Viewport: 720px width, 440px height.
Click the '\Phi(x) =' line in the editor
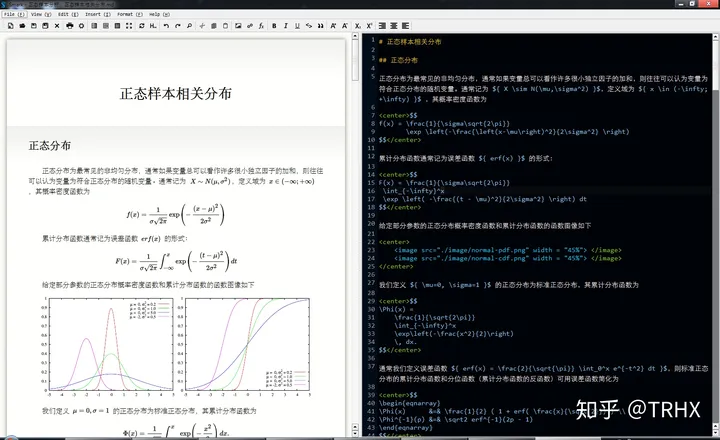pos(396,309)
